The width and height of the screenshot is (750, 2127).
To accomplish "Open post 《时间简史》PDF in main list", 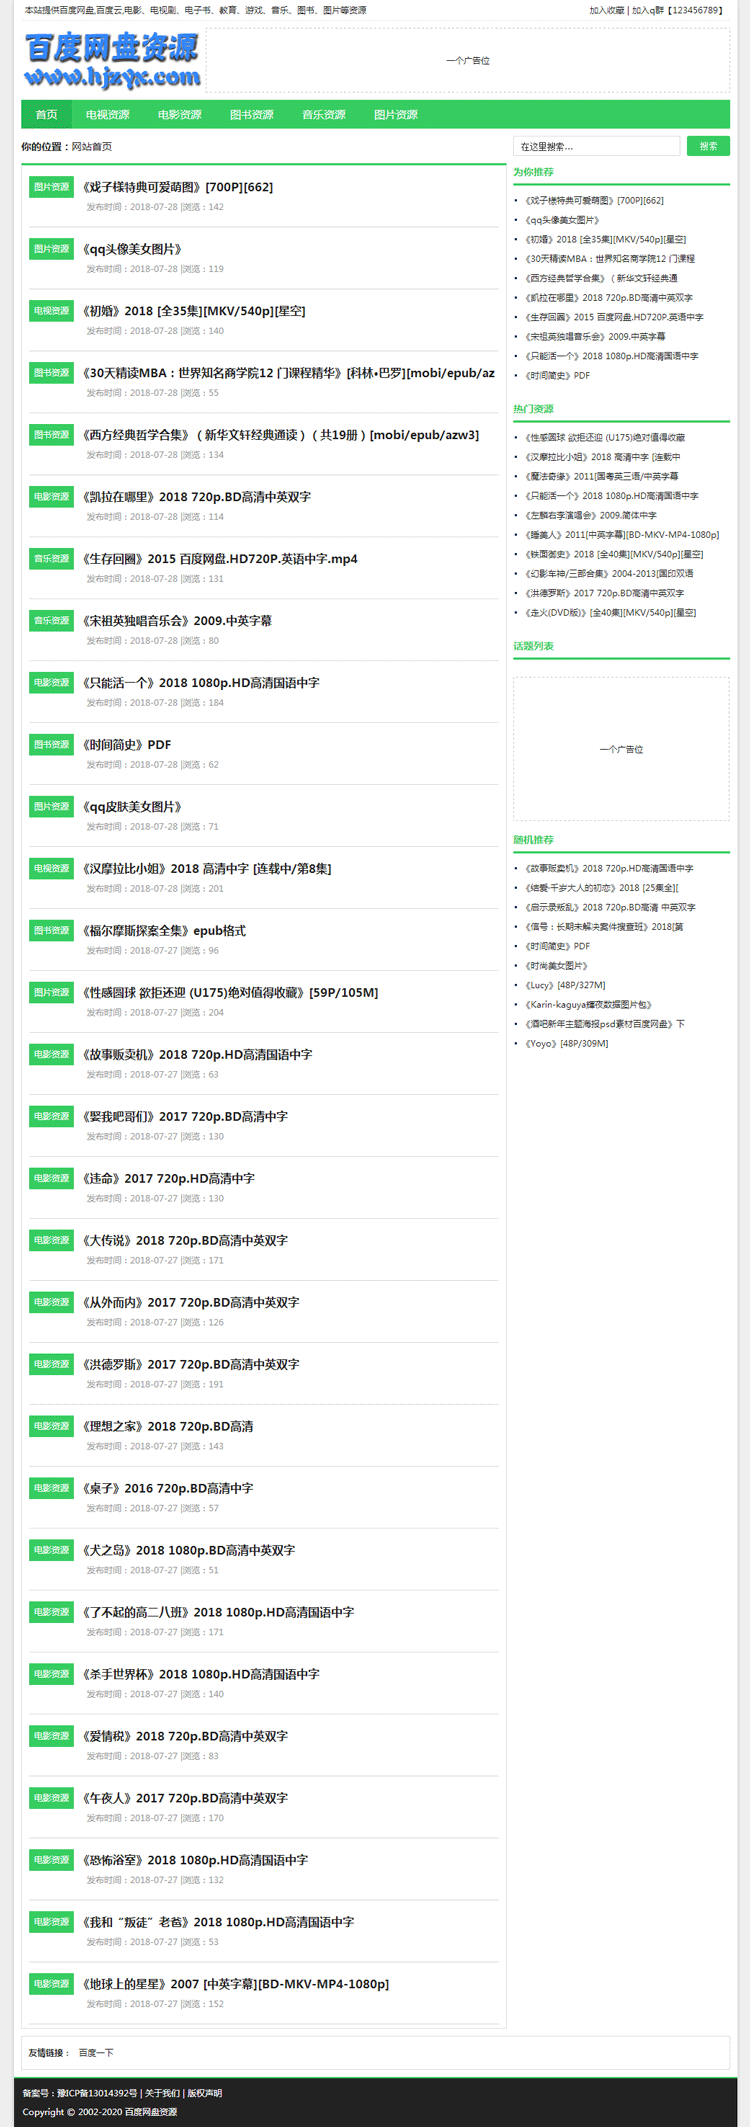I will click(126, 745).
